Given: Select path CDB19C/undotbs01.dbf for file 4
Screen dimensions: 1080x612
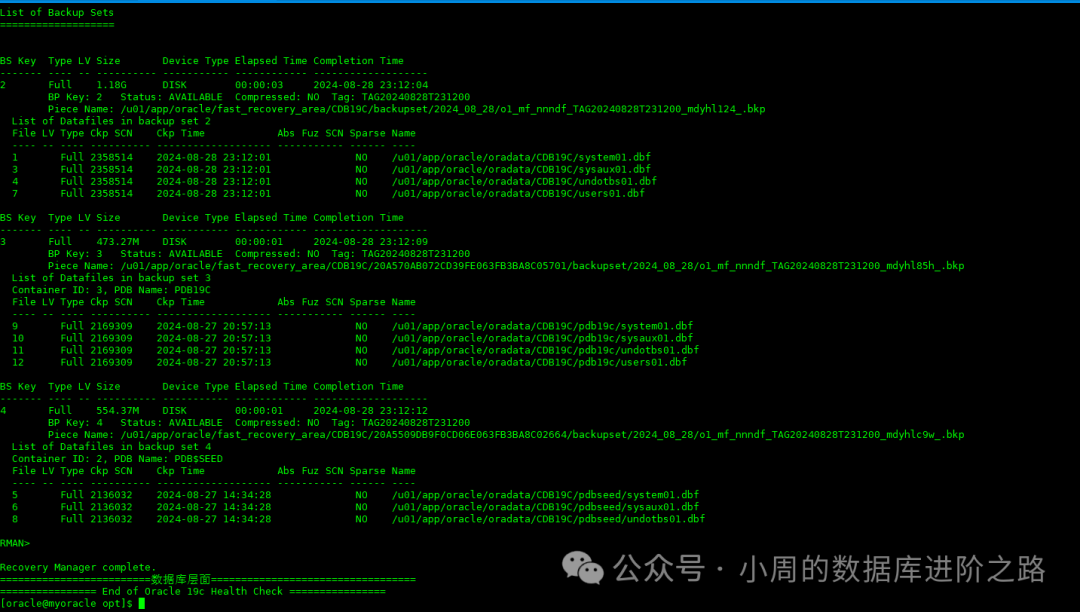Looking at the screenshot, I should point(524,181).
